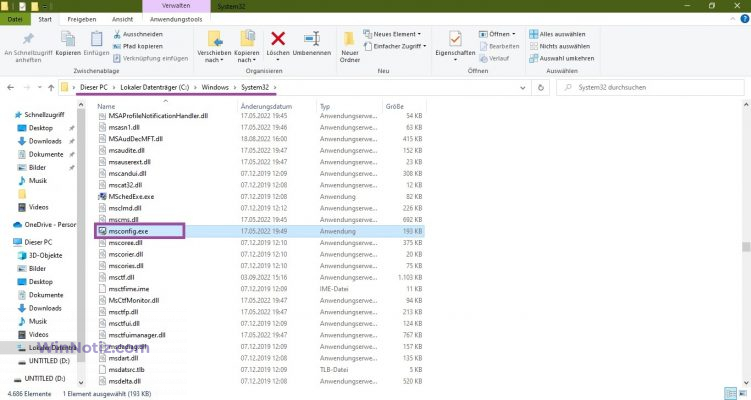The height and width of the screenshot is (400, 751).
Task: Open Einfacher Zugriff dropdown
Action: pos(395,46)
